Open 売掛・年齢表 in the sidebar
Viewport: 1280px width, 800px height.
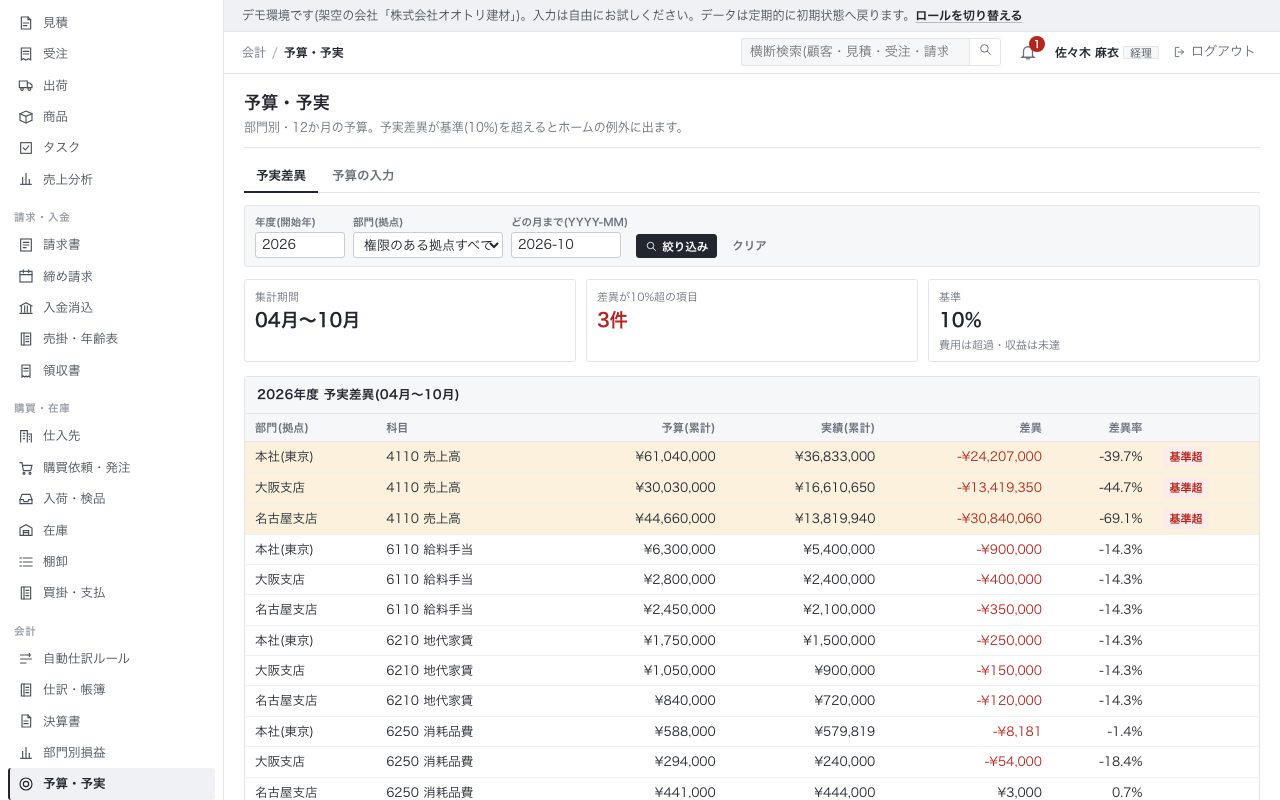[x=111, y=339]
